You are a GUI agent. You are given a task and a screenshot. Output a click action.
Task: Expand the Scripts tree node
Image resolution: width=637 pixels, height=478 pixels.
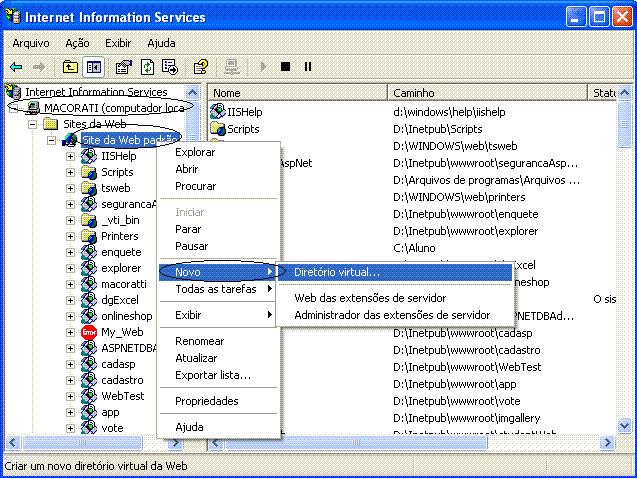click(70, 173)
